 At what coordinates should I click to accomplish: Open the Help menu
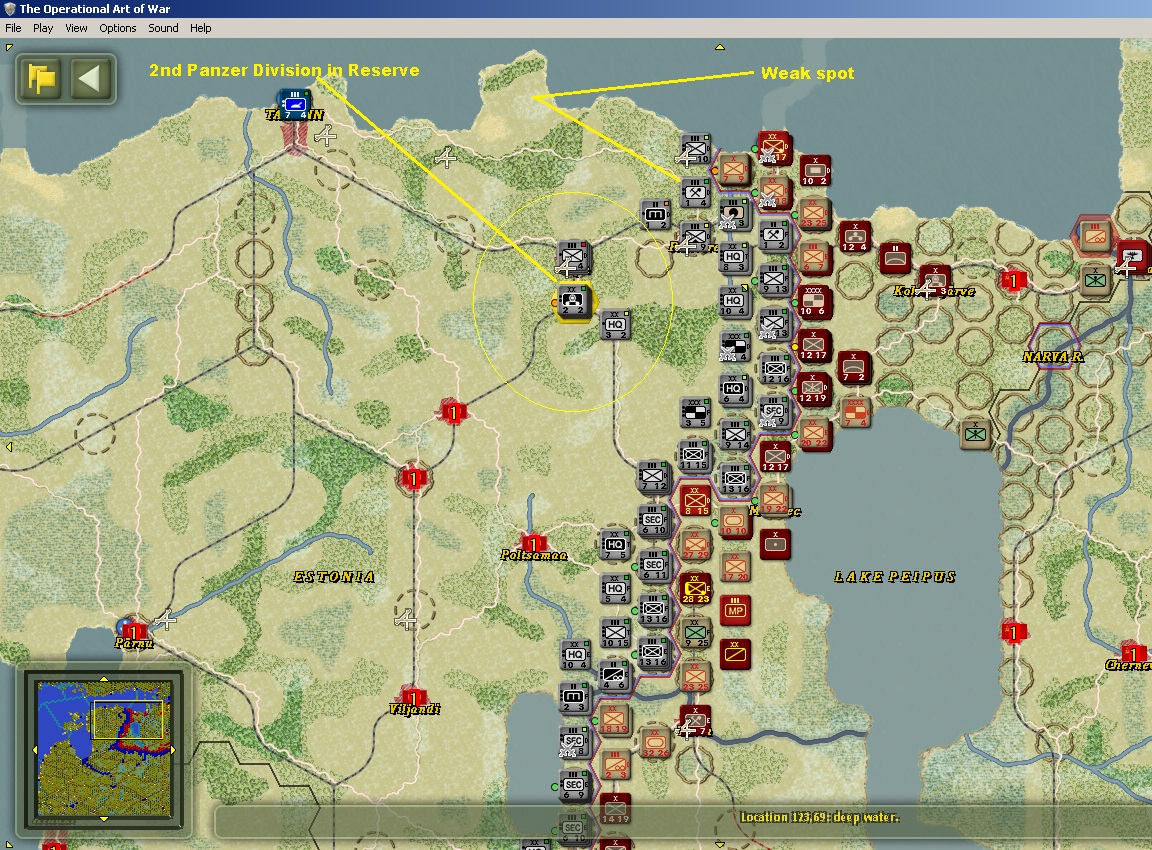click(201, 28)
